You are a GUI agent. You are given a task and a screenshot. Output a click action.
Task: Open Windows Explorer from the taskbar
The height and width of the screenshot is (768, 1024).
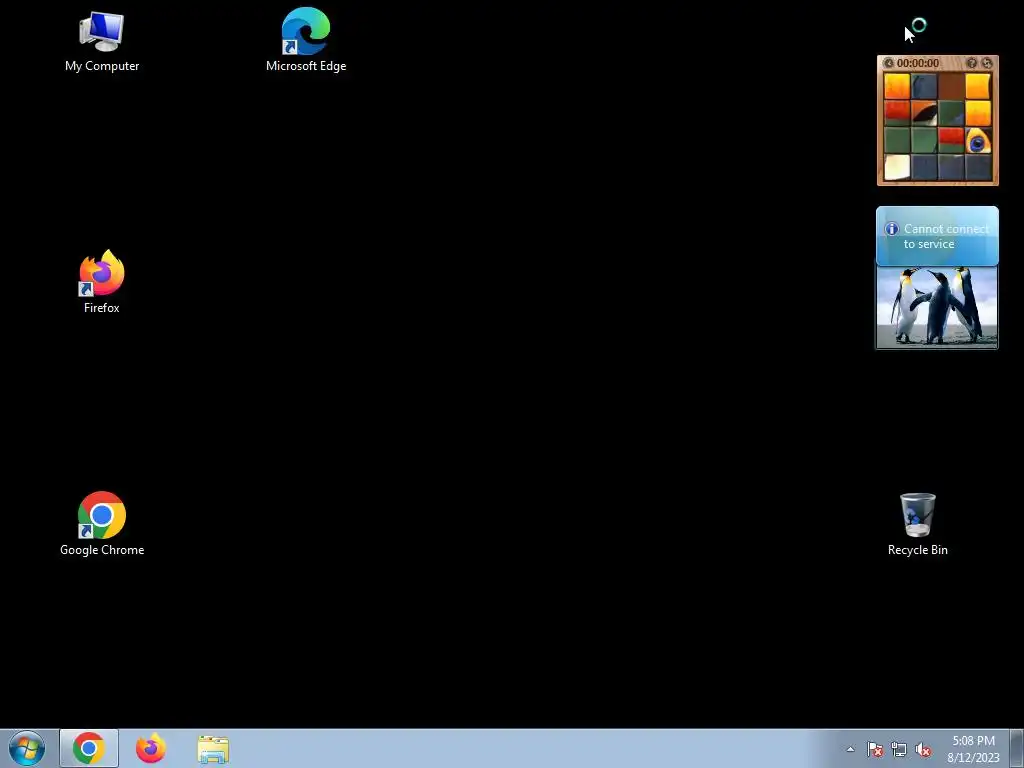(213, 749)
